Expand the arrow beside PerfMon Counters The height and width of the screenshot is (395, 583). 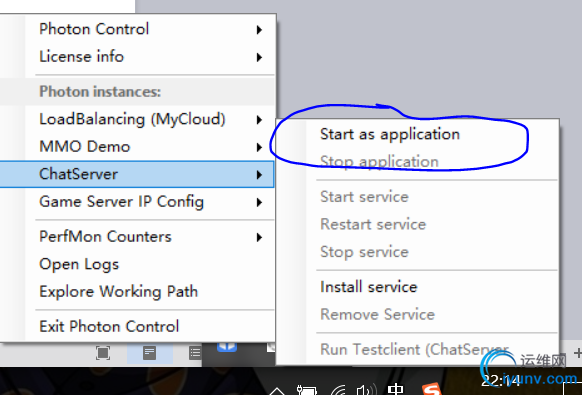[259, 237]
